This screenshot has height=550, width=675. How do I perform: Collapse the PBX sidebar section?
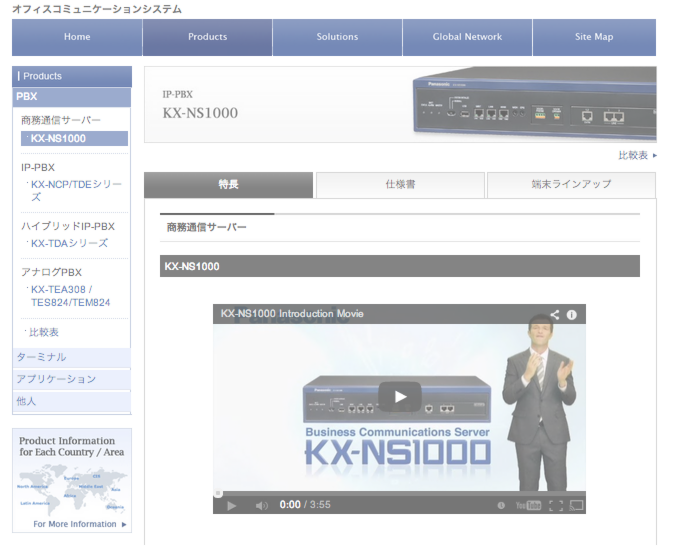pos(71,97)
